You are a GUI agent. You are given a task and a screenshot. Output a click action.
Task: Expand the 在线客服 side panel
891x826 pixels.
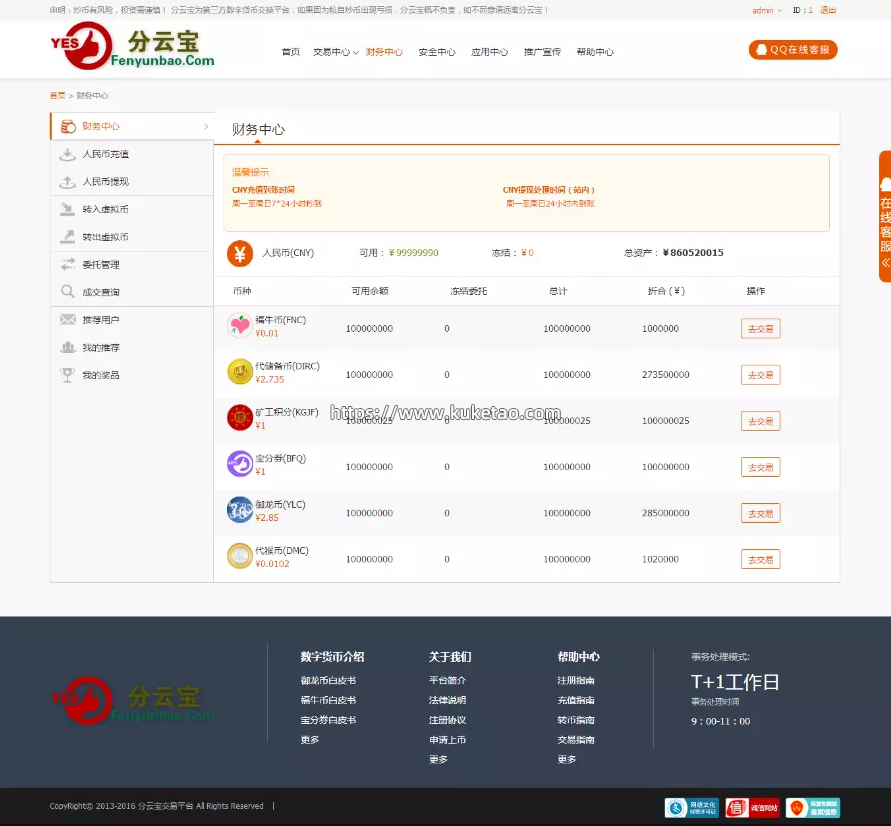[885, 216]
